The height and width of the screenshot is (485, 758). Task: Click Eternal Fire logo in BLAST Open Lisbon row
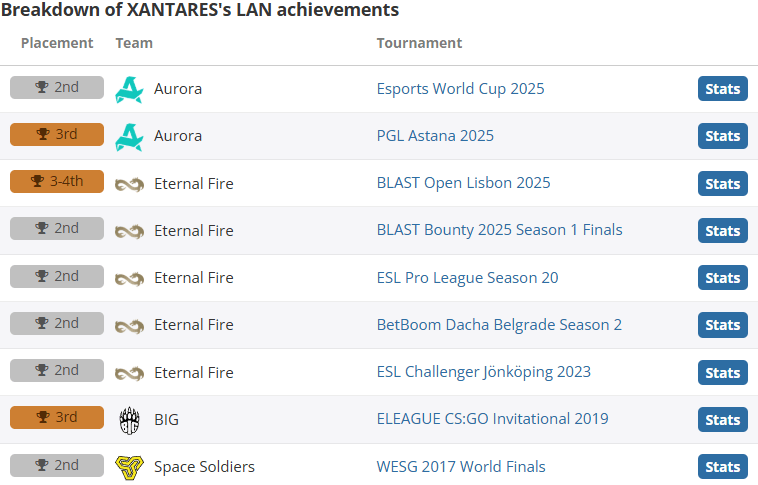coord(129,184)
